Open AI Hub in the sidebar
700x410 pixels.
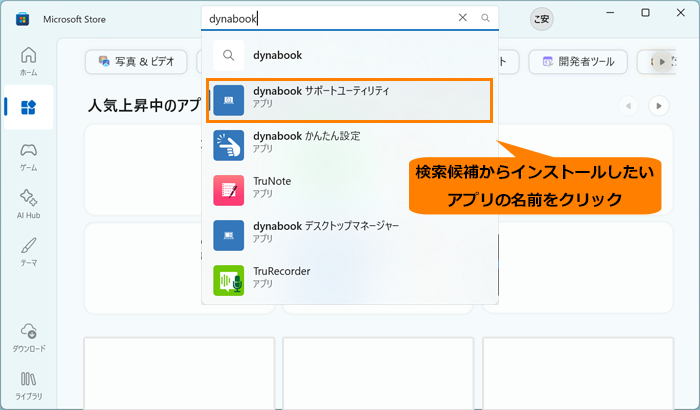pyautogui.click(x=29, y=204)
